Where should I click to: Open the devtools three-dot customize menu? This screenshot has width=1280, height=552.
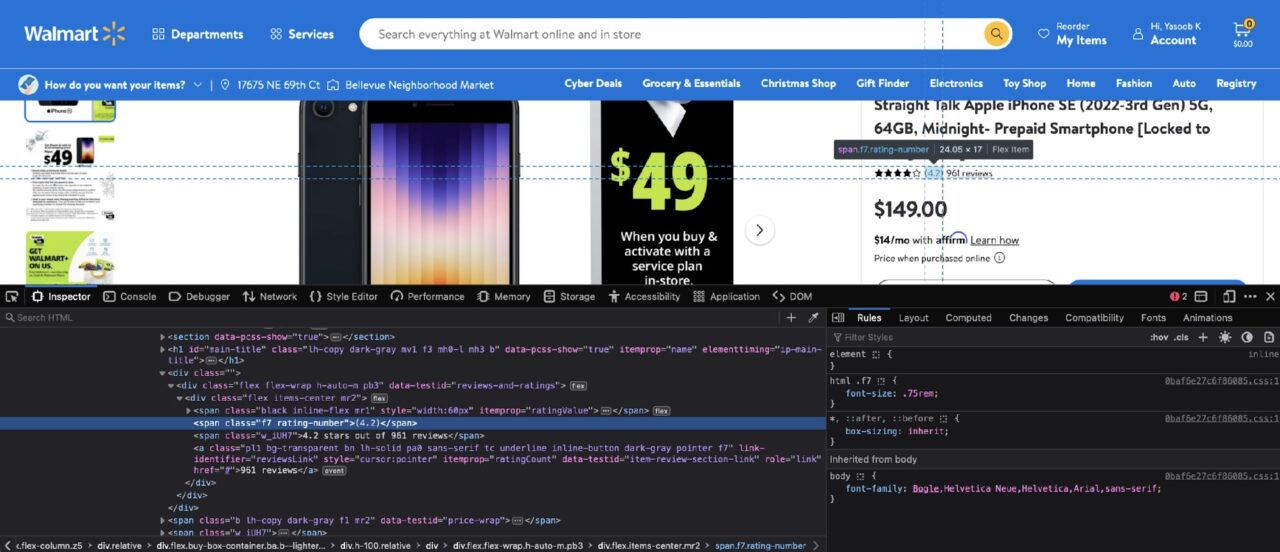click(1250, 296)
